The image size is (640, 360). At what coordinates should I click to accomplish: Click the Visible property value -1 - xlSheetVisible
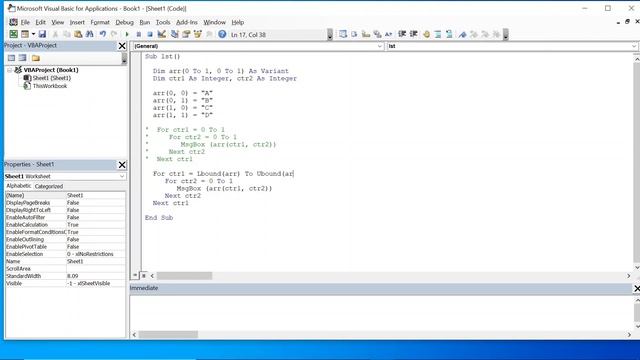point(96,284)
